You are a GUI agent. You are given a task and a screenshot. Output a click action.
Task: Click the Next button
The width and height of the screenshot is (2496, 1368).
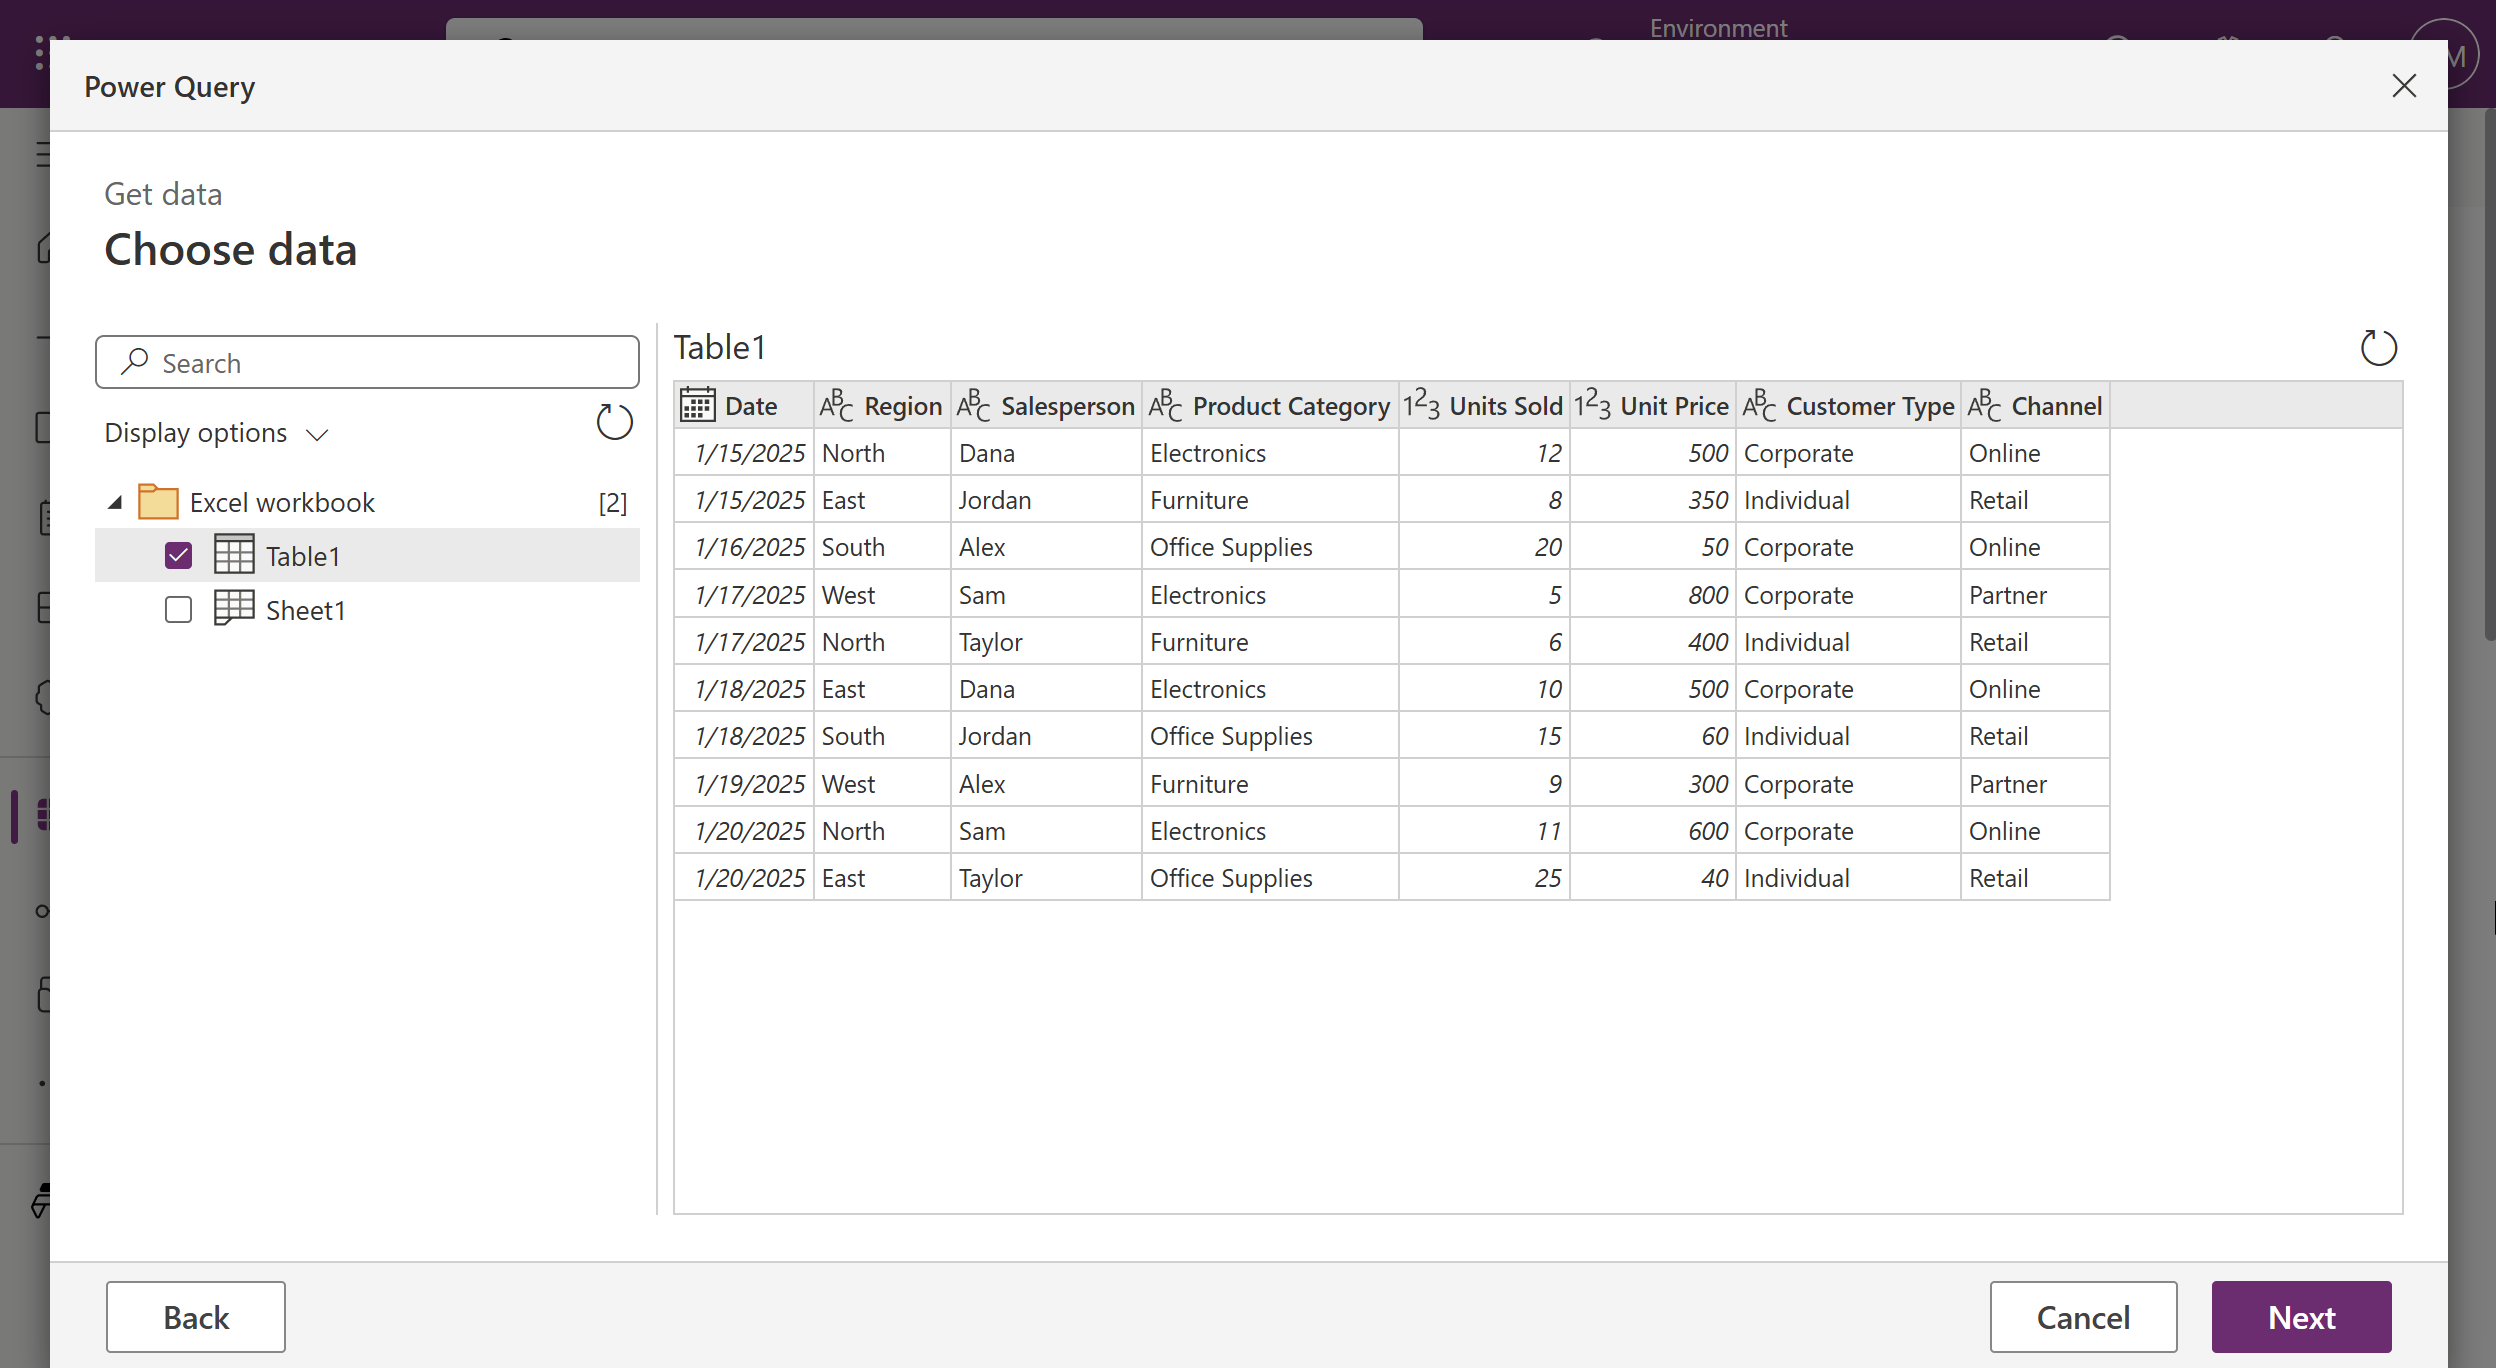(x=2300, y=1316)
